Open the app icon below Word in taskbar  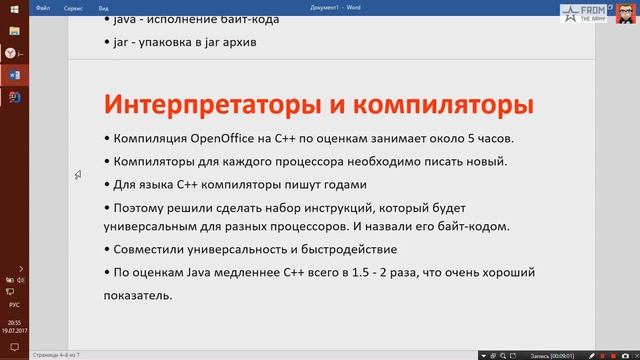(x=15, y=97)
